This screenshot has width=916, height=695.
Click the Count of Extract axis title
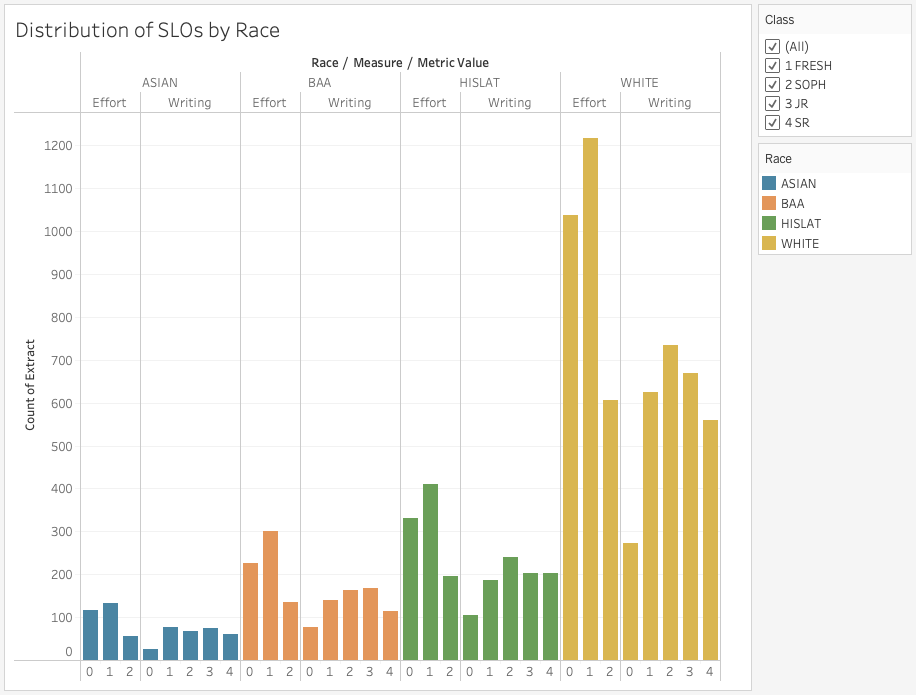click(30, 386)
